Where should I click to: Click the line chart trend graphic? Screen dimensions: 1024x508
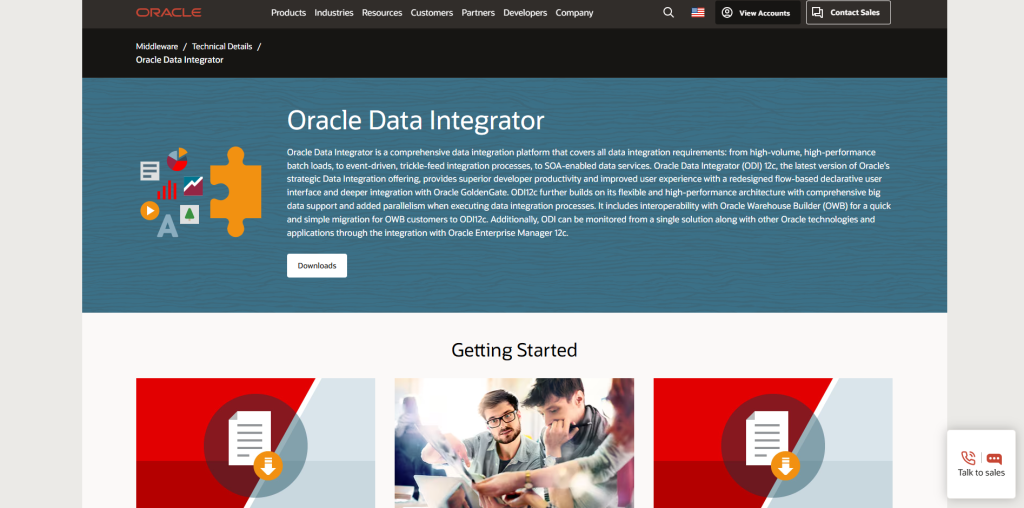[193, 185]
